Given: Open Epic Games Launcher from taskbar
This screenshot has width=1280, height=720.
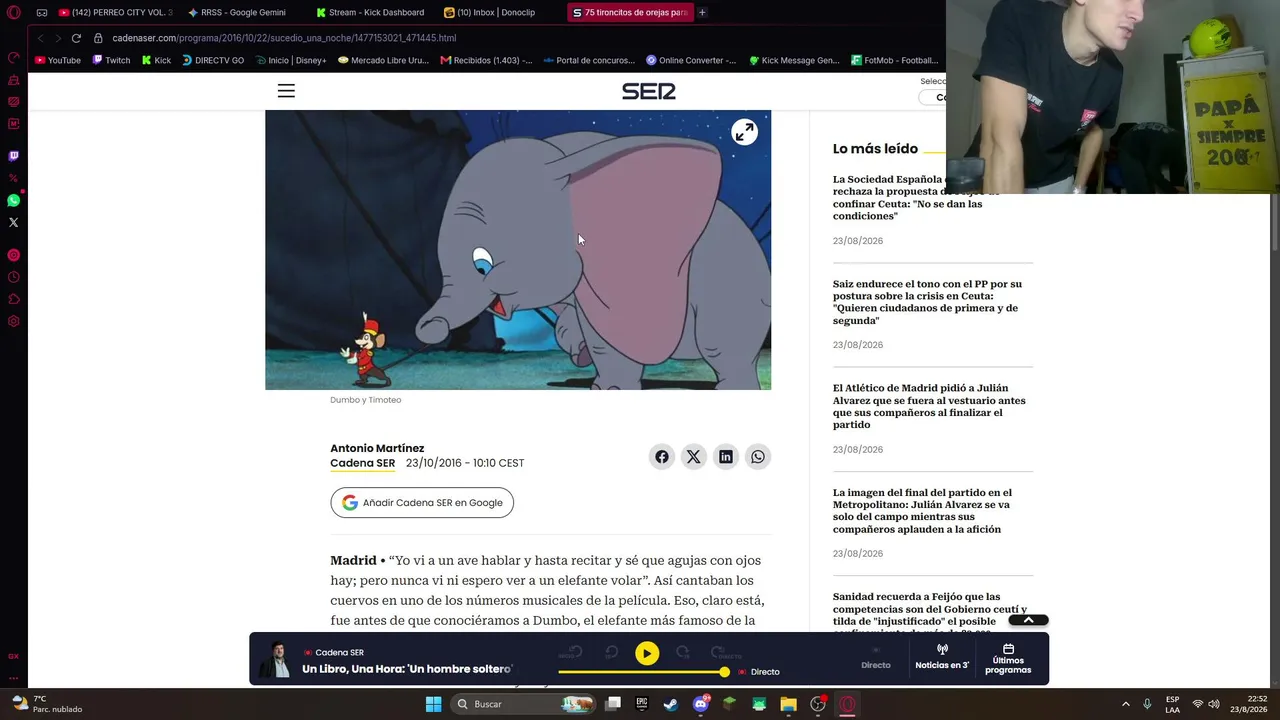Looking at the screenshot, I should coord(642,704).
